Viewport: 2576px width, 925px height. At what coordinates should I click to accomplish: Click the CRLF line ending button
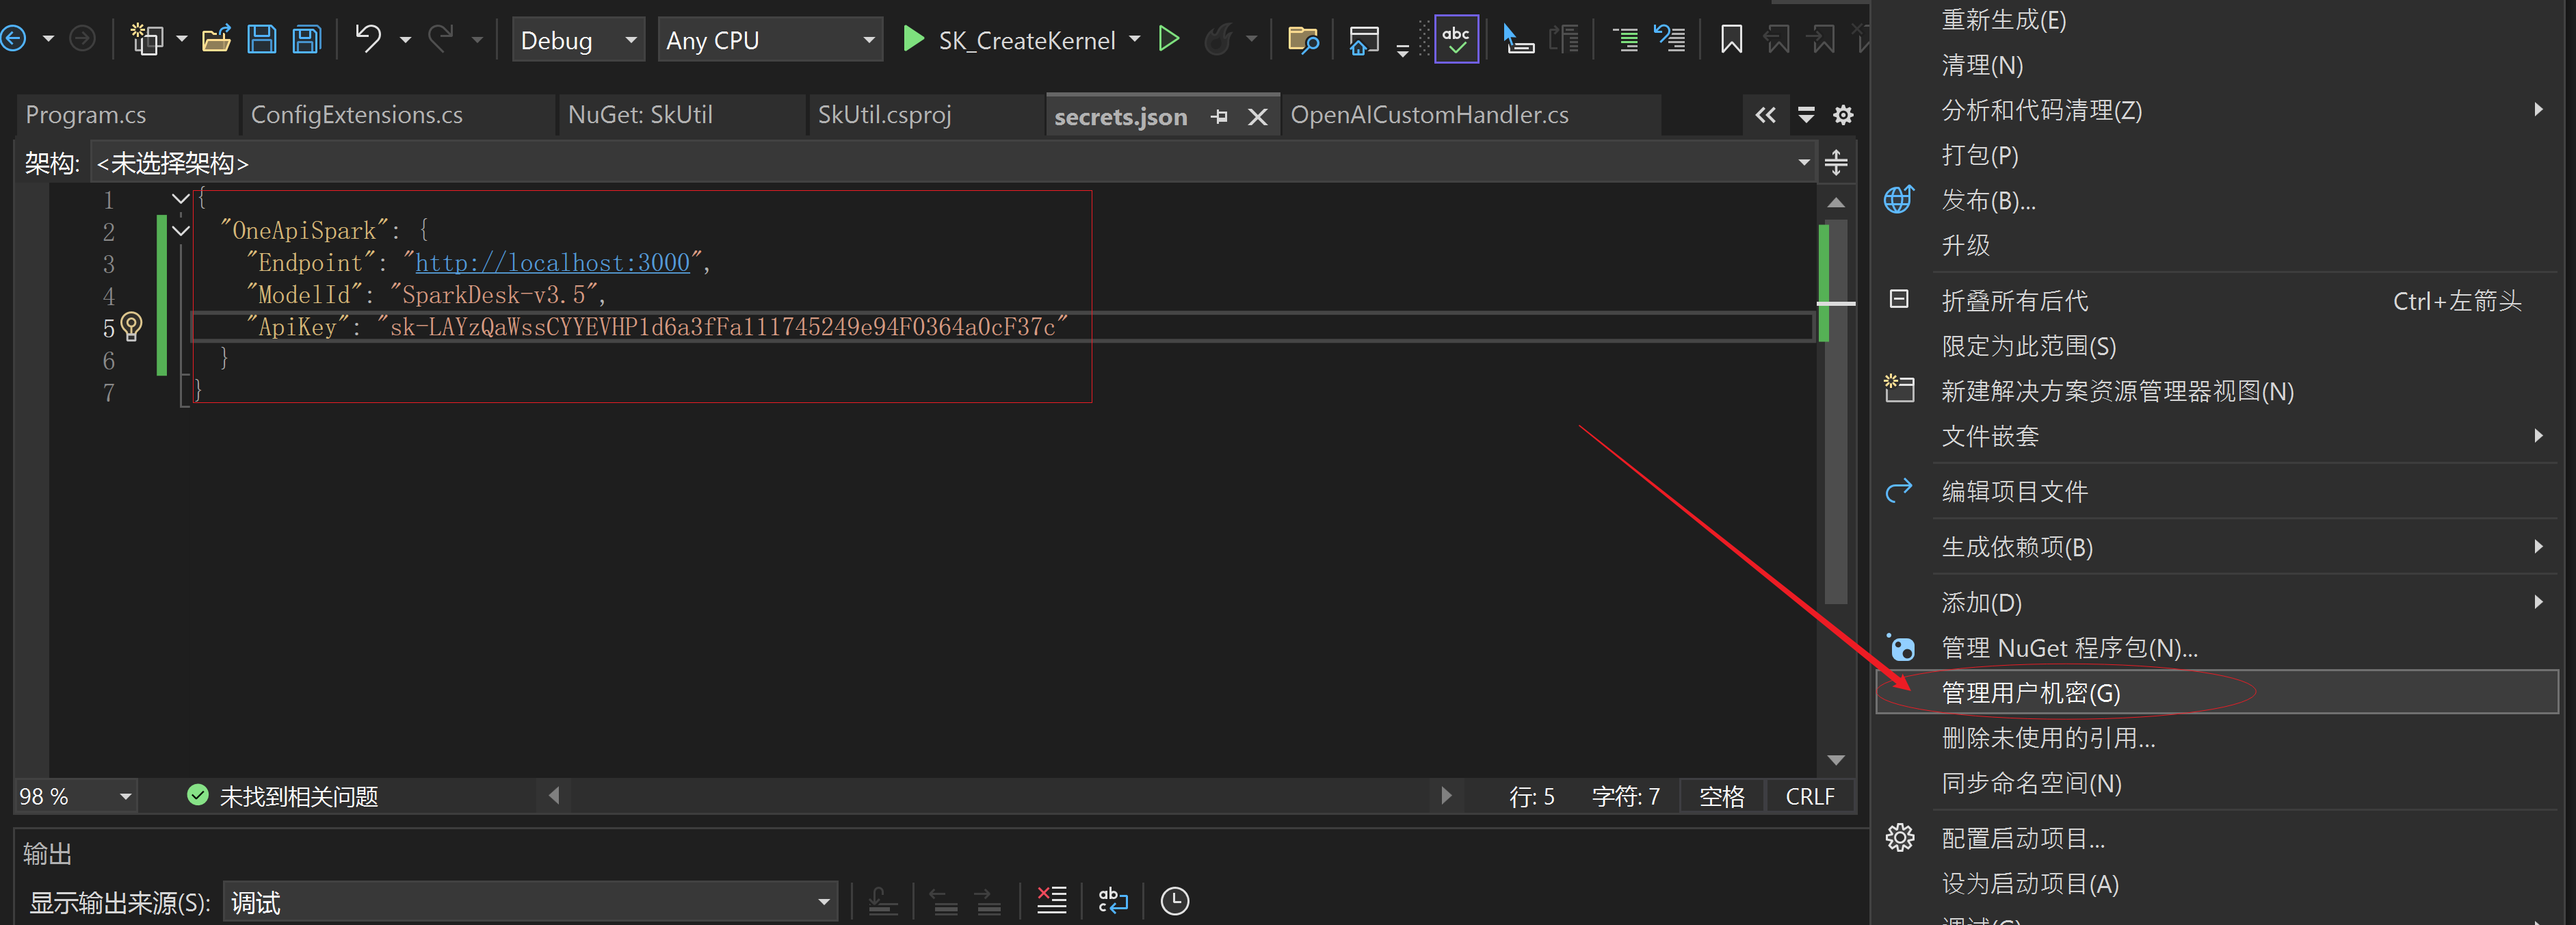pyautogui.click(x=1809, y=796)
